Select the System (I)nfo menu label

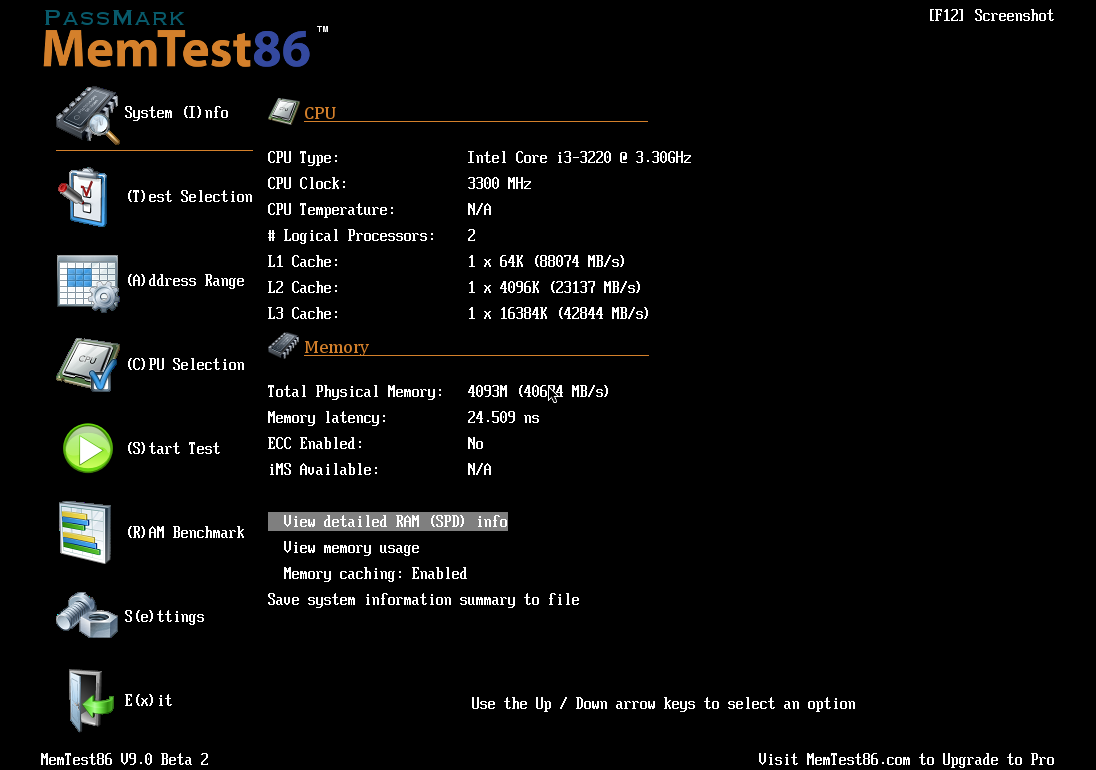pos(176,112)
